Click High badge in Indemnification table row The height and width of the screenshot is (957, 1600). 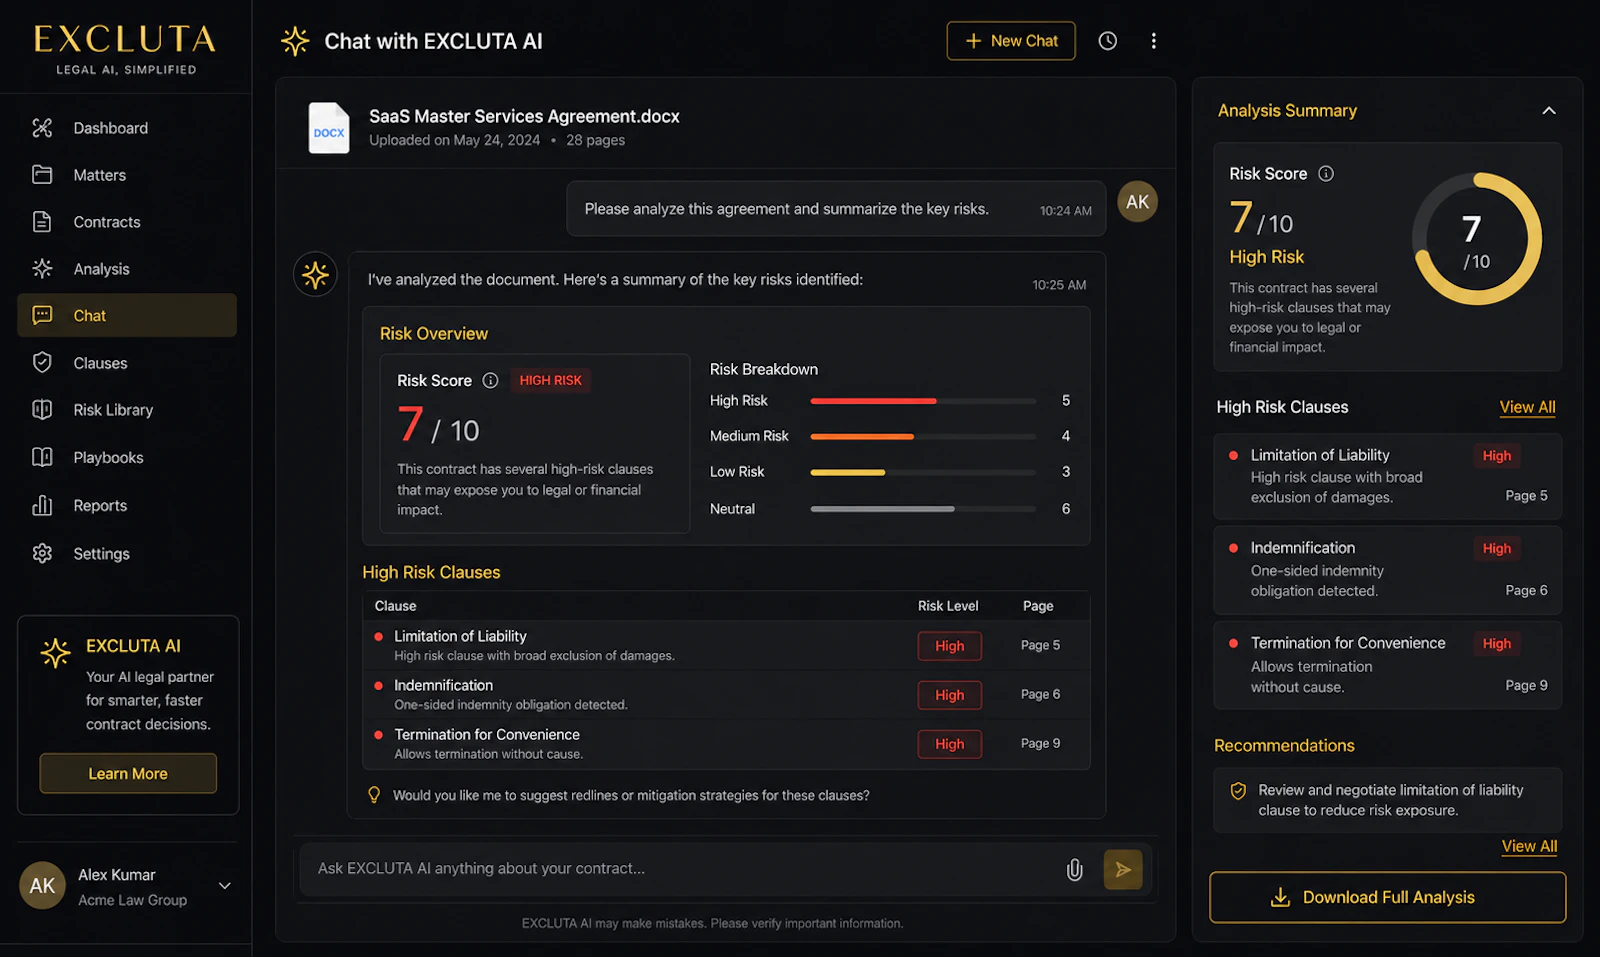950,695
